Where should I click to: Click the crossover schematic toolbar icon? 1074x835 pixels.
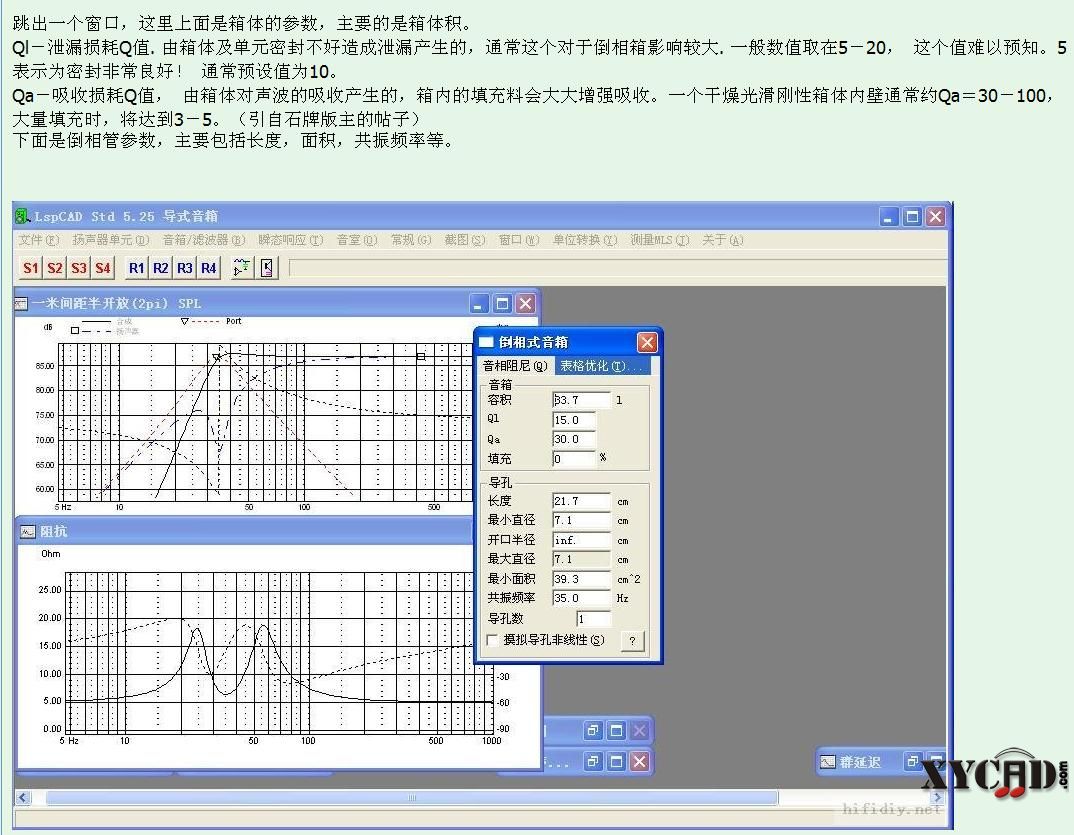[x=242, y=268]
